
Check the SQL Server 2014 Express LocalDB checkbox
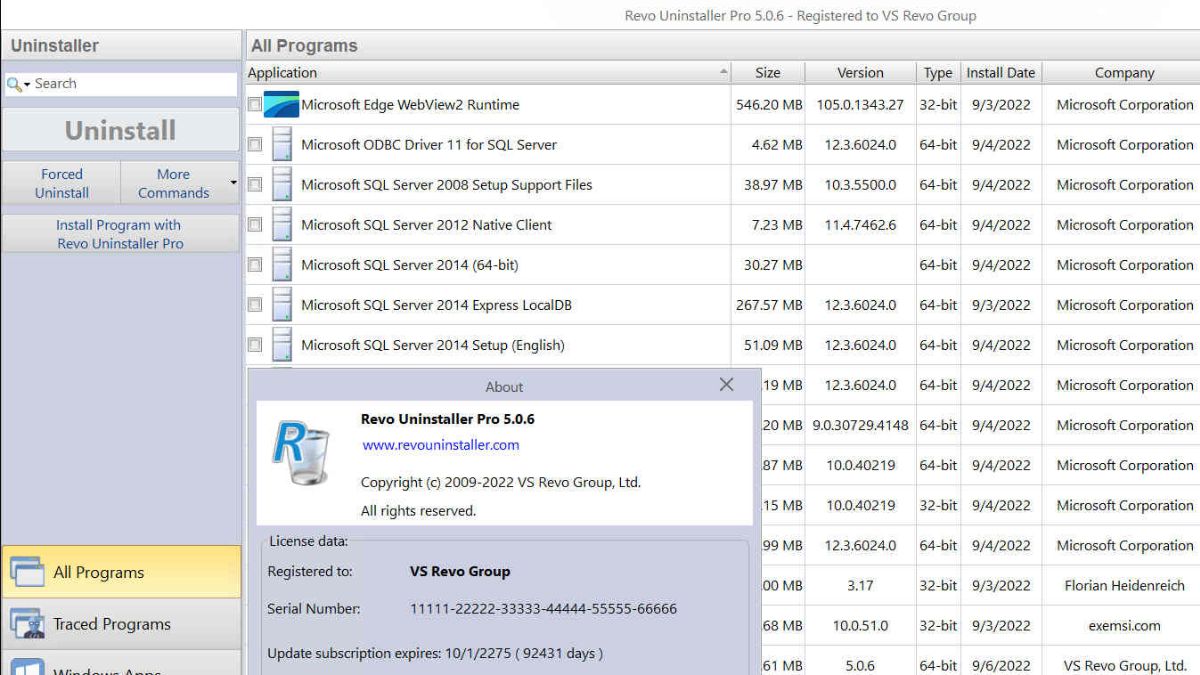[255, 304]
